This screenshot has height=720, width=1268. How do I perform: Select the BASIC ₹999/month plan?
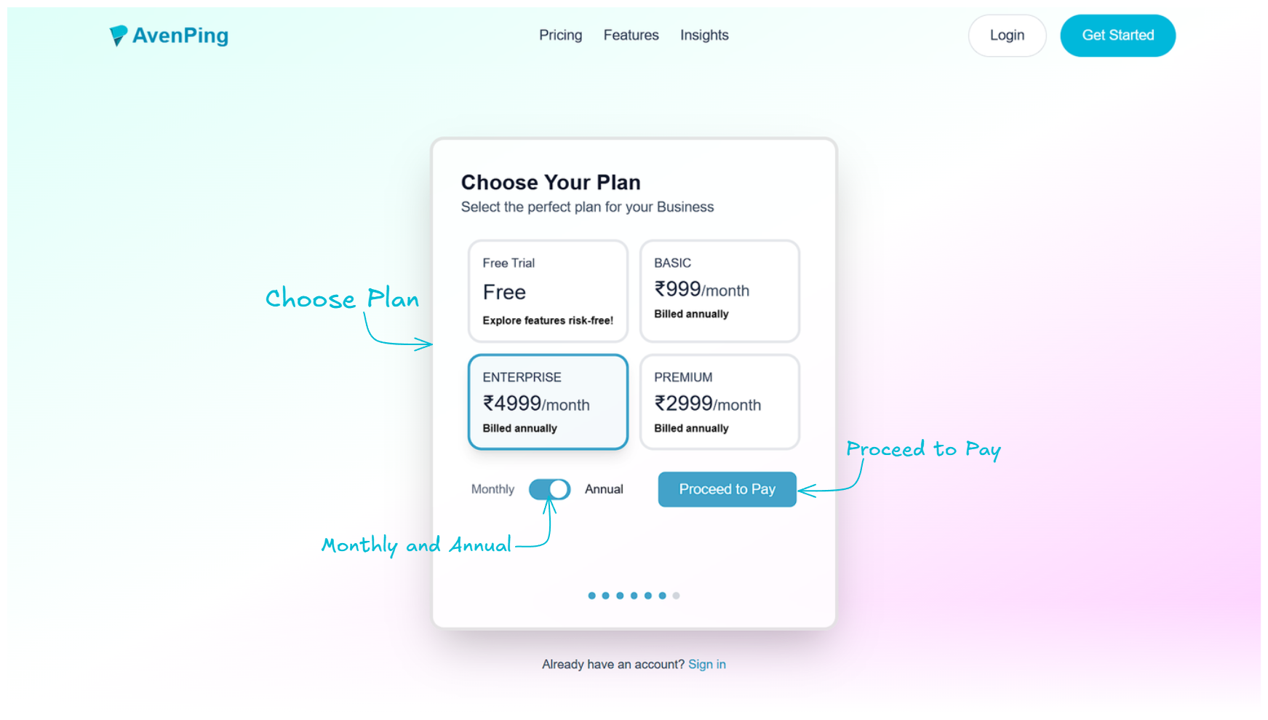coord(719,290)
